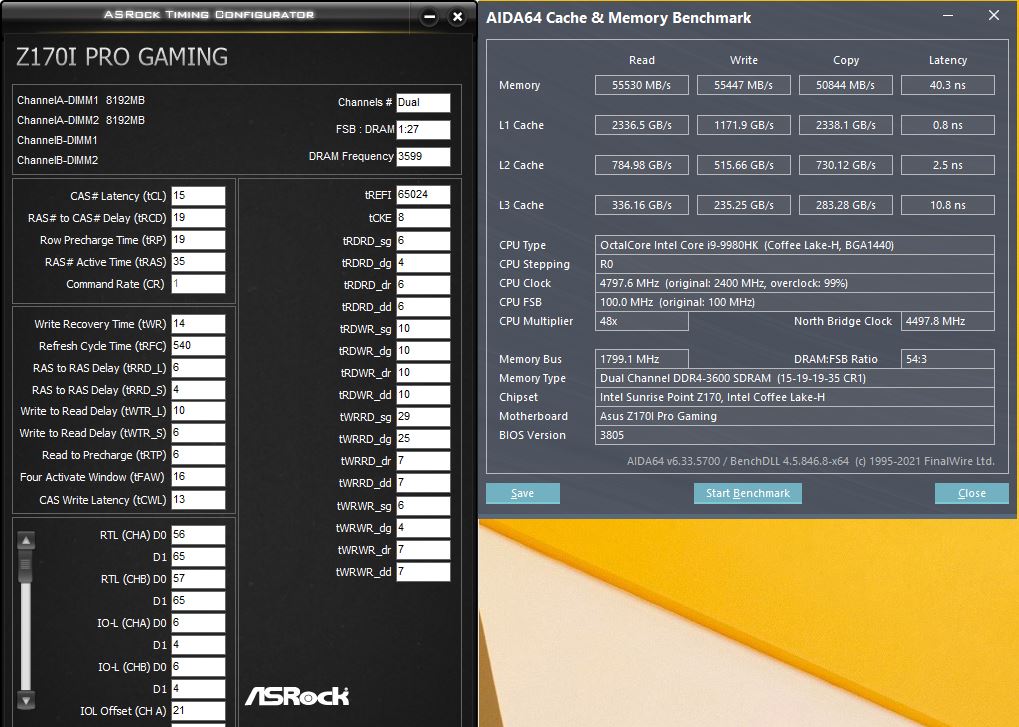Click the Four Activate Window (tFAW) field
Viewport: 1019px width, 727px height.
(x=198, y=477)
